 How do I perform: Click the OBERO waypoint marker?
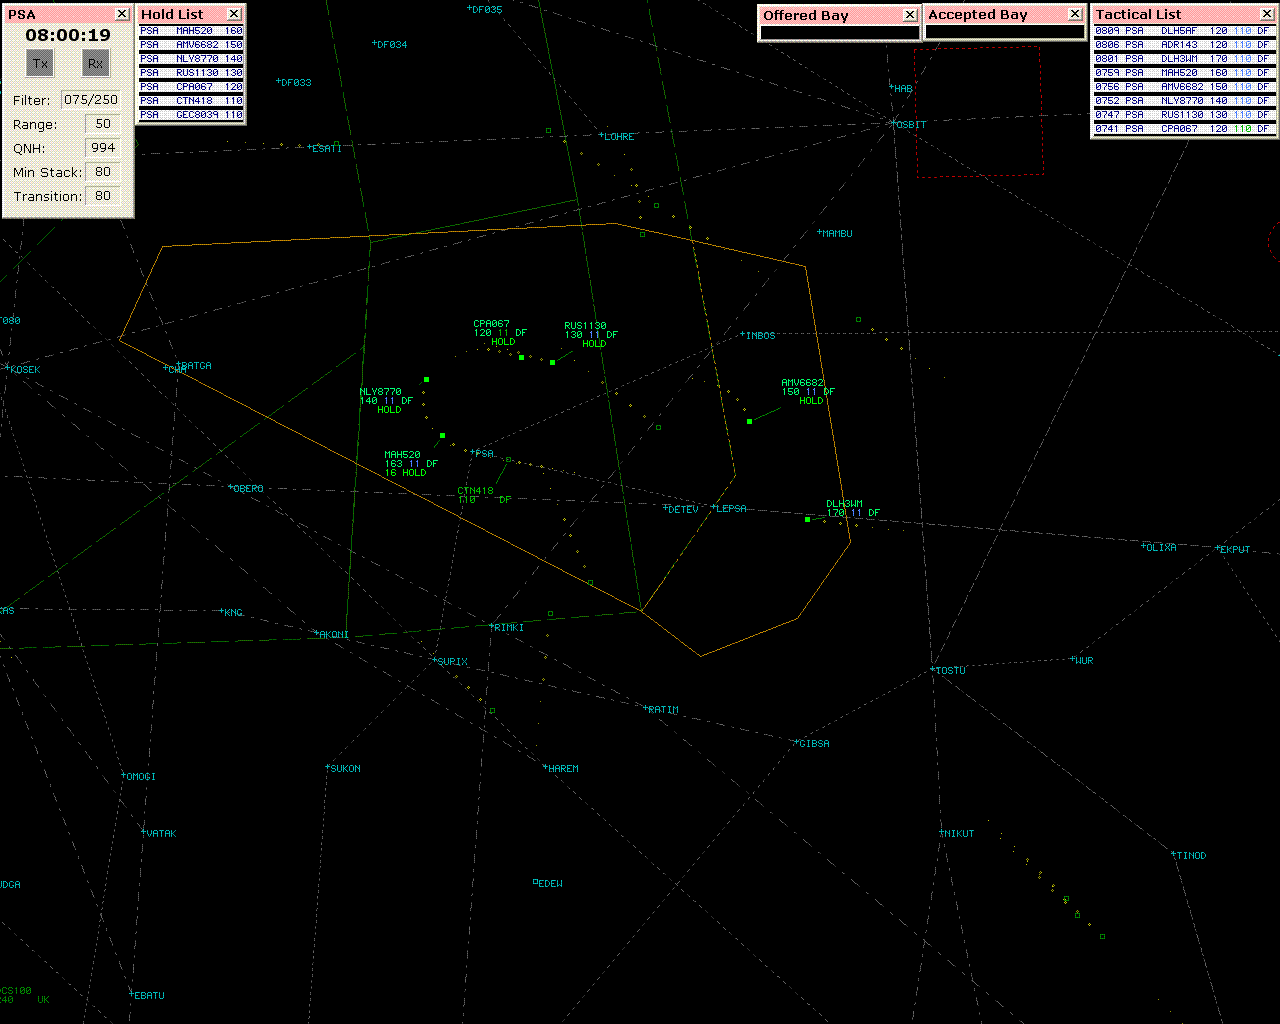coord(246,488)
